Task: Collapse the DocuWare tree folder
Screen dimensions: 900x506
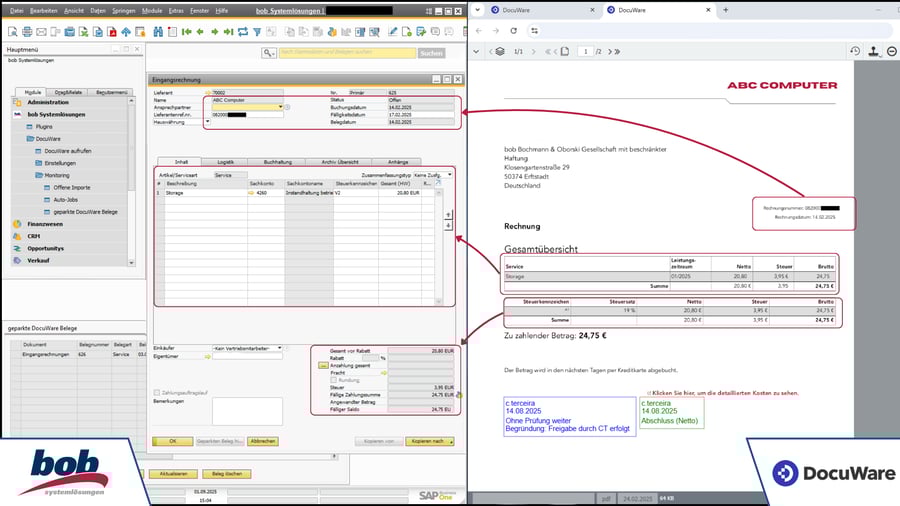Action: [x=30, y=139]
